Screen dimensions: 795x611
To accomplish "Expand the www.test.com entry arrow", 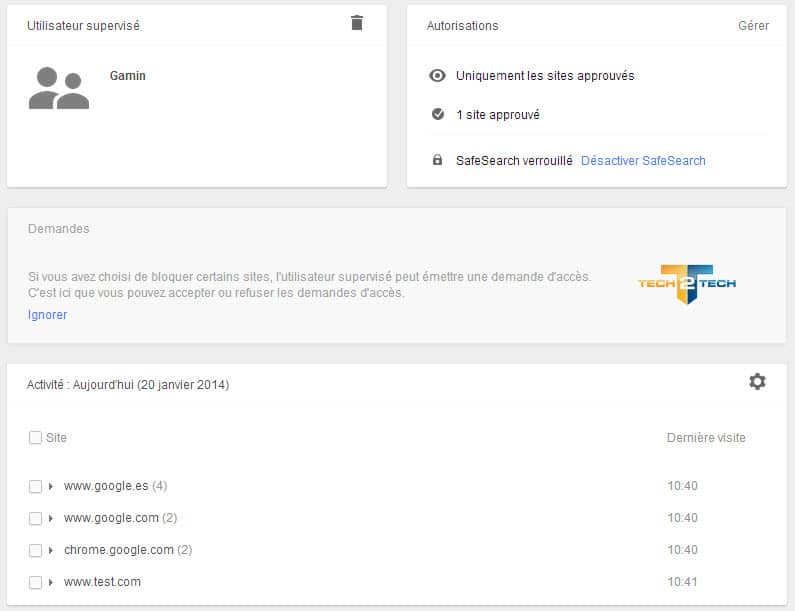I will pyautogui.click(x=51, y=582).
